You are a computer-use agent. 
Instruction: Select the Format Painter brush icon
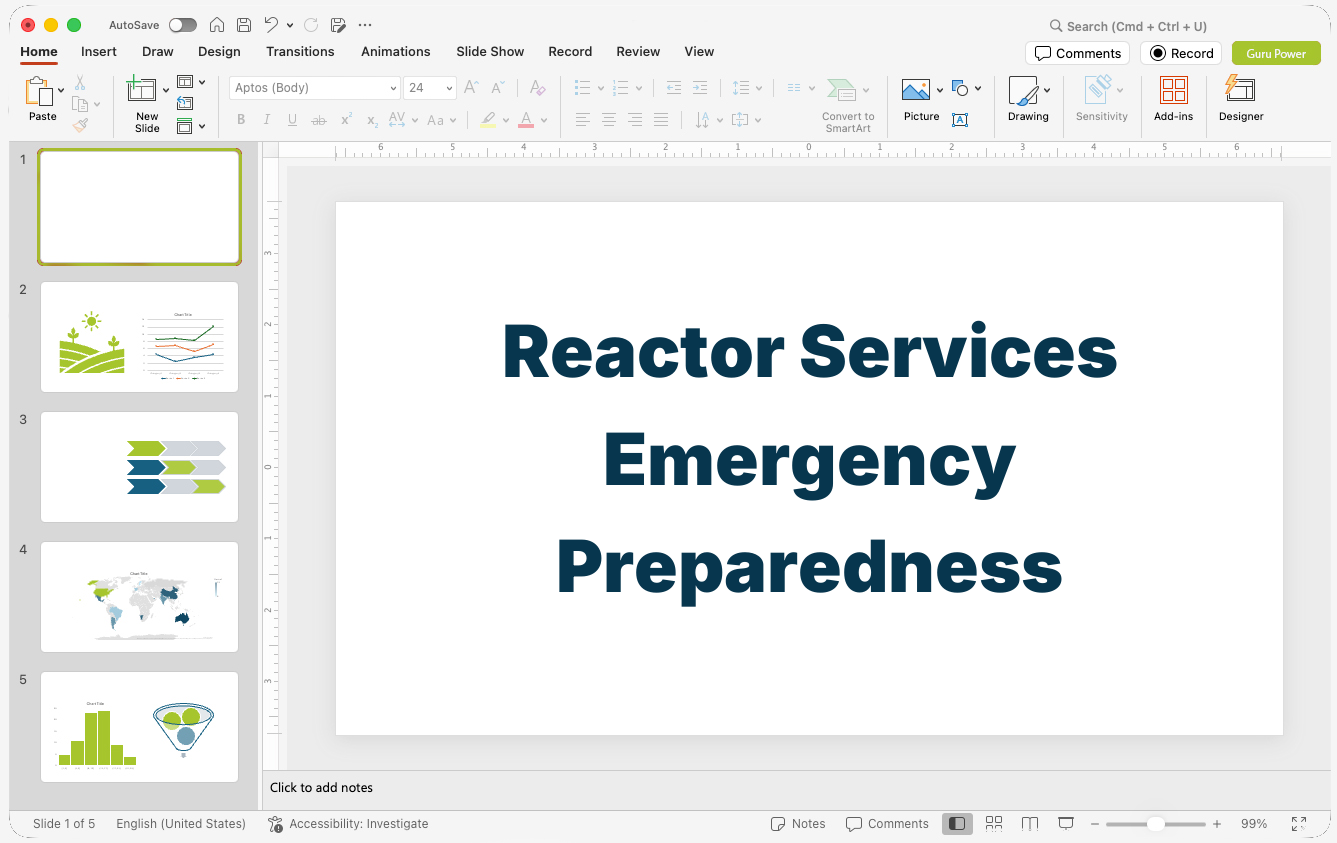click(x=80, y=125)
